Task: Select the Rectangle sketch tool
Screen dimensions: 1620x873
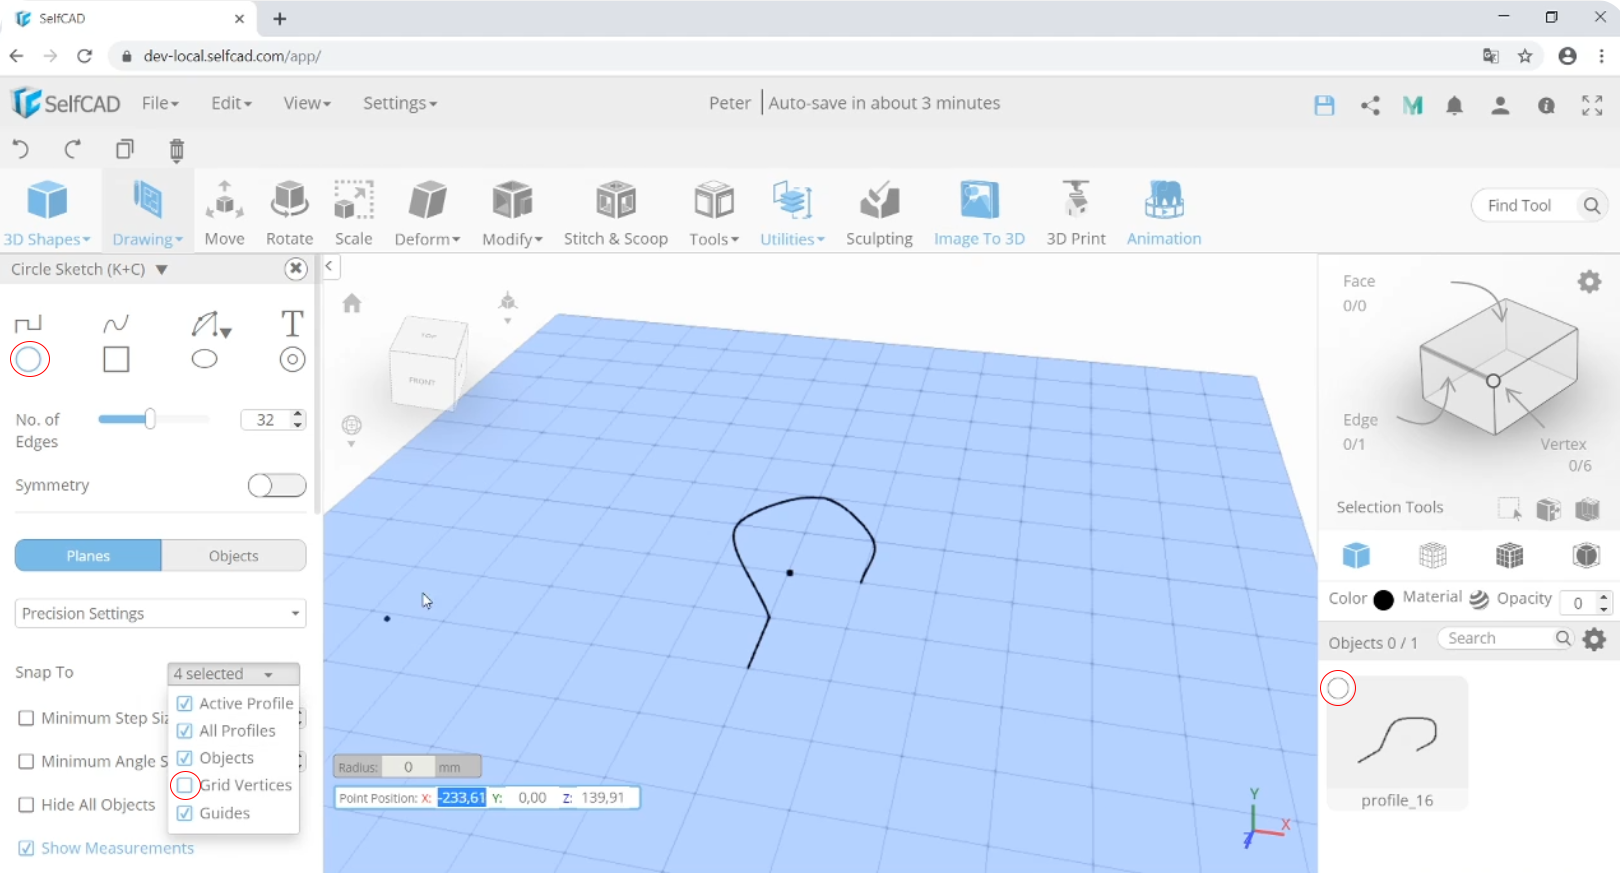Action: tap(116, 359)
